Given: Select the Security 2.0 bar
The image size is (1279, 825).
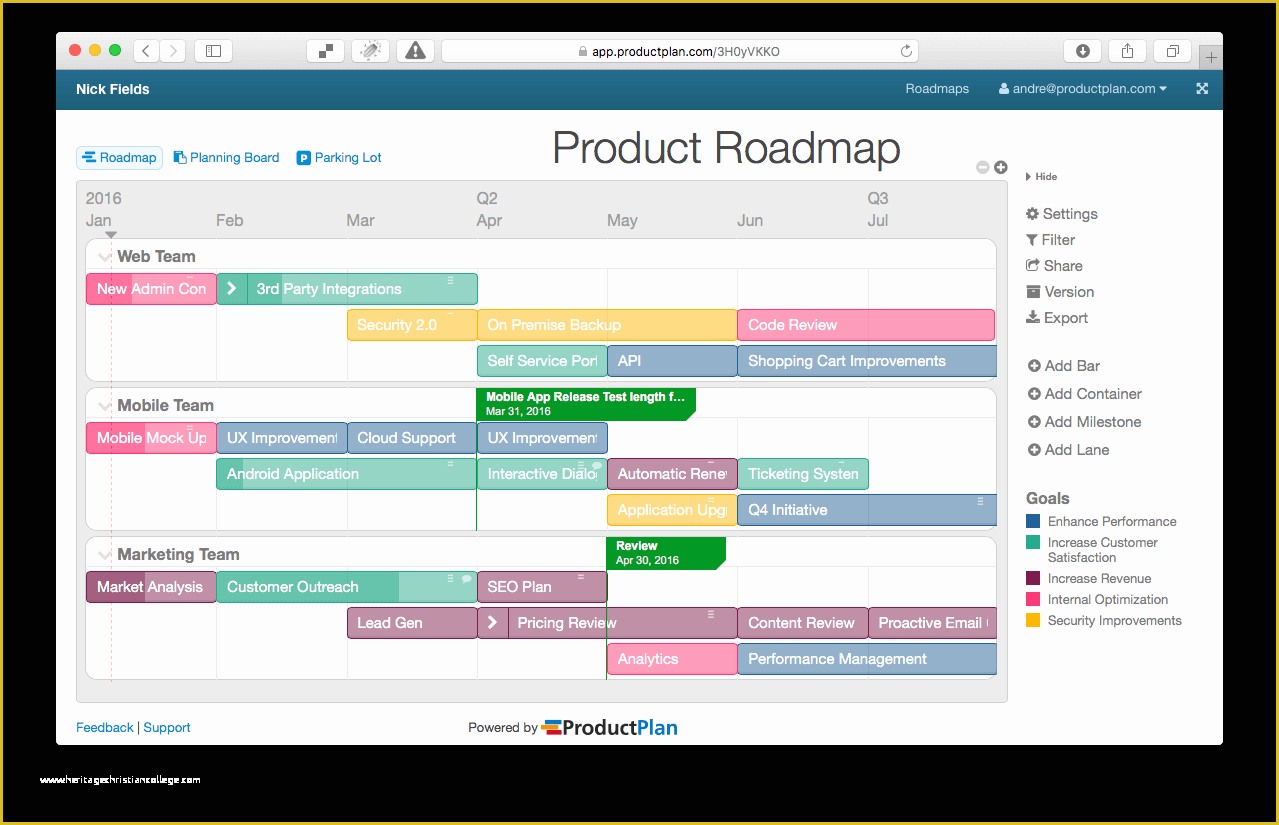Looking at the screenshot, I should pyautogui.click(x=412, y=325).
